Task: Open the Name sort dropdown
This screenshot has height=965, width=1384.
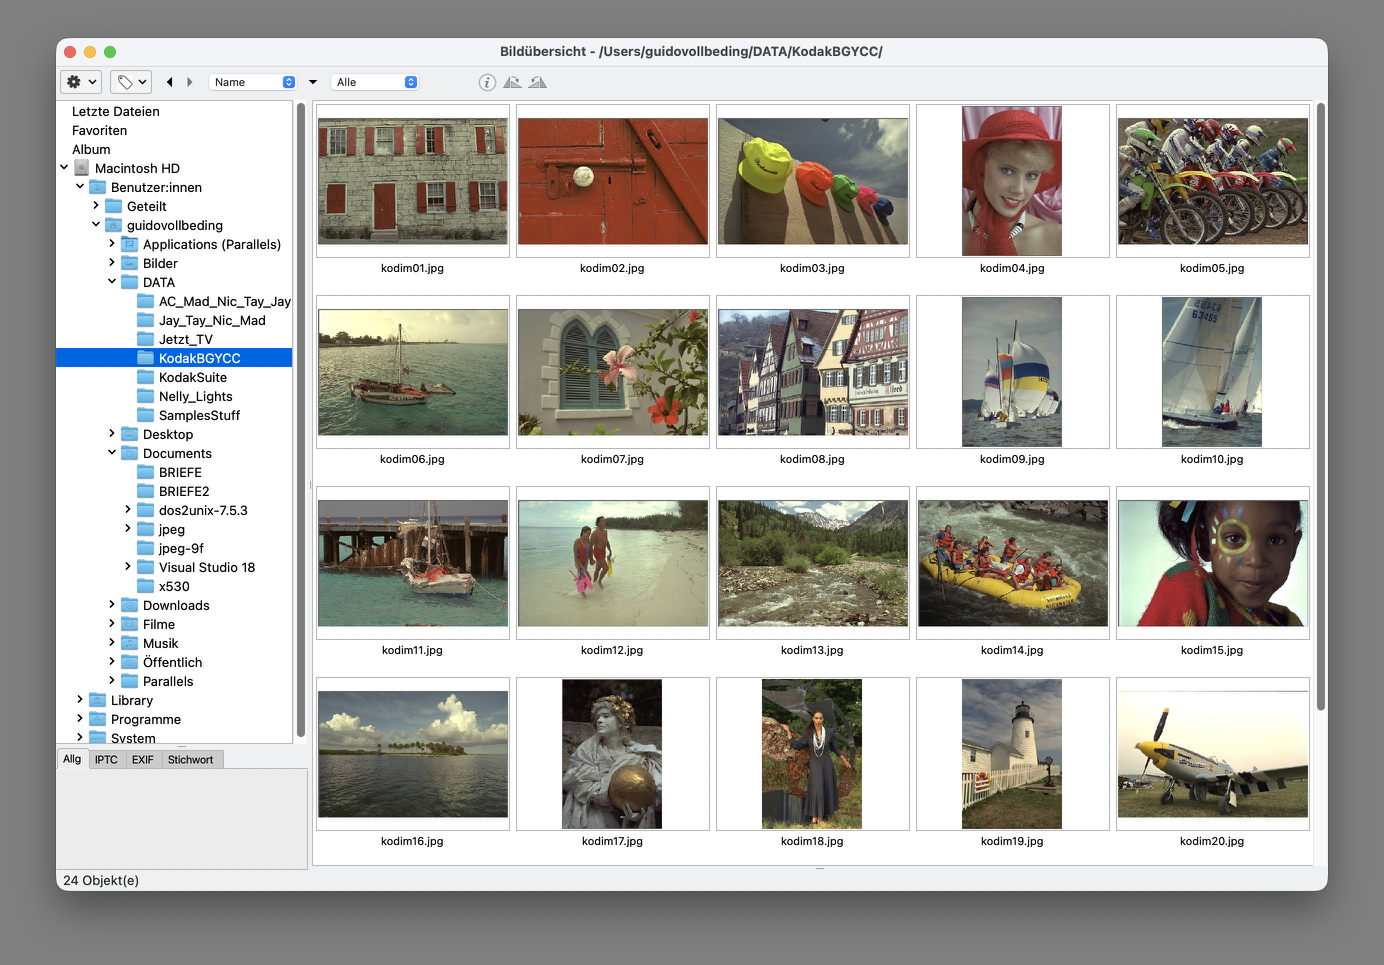Action: coord(254,82)
